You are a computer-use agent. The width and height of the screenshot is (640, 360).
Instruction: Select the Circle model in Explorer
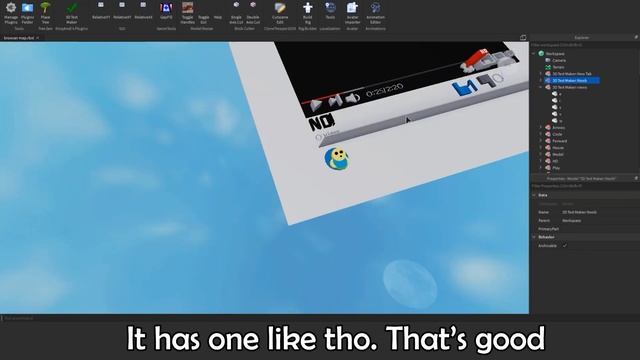tap(557, 134)
